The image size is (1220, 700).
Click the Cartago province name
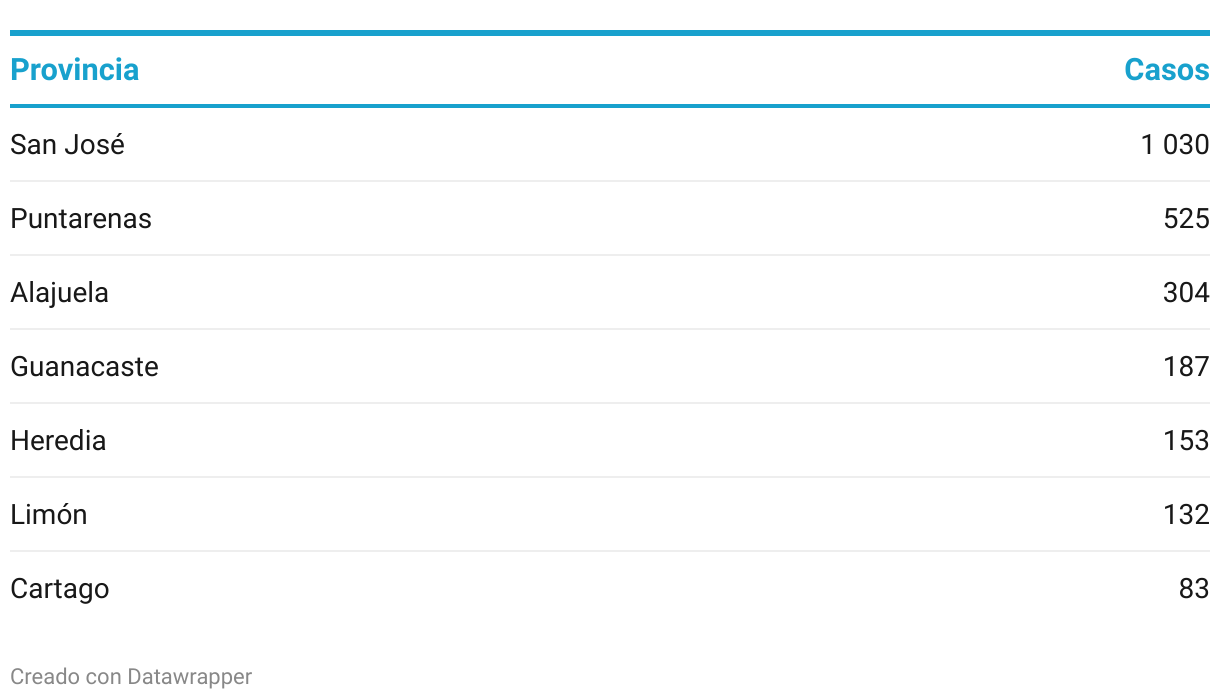pos(60,589)
